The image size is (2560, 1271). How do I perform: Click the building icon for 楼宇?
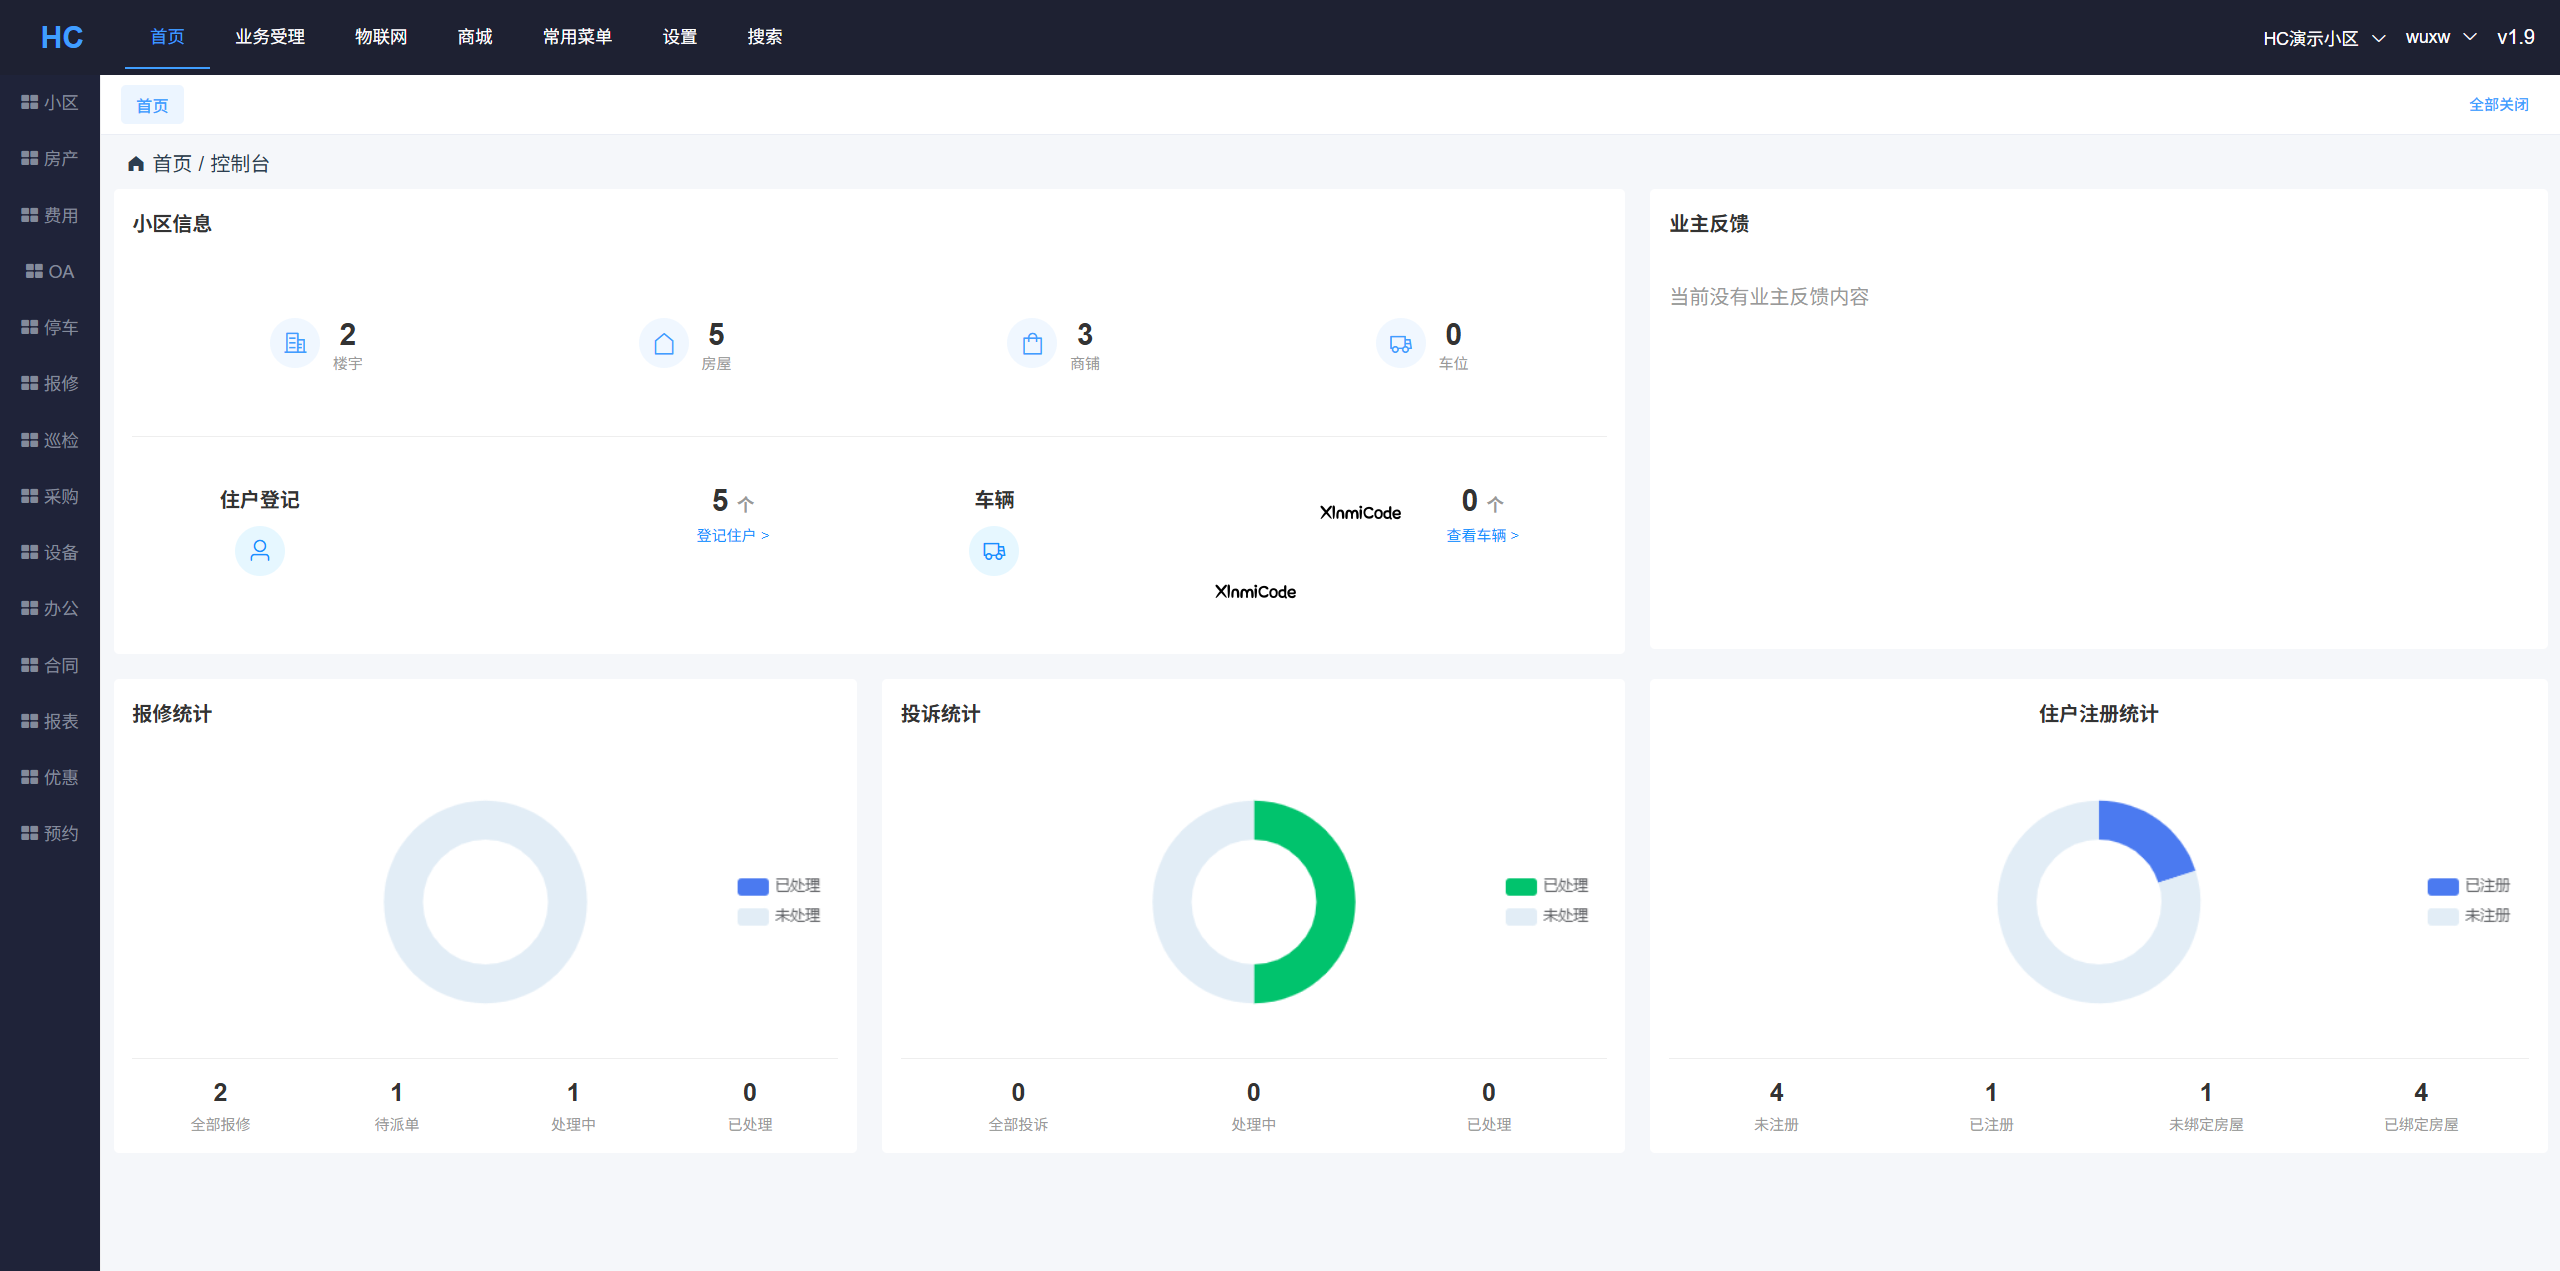[295, 344]
